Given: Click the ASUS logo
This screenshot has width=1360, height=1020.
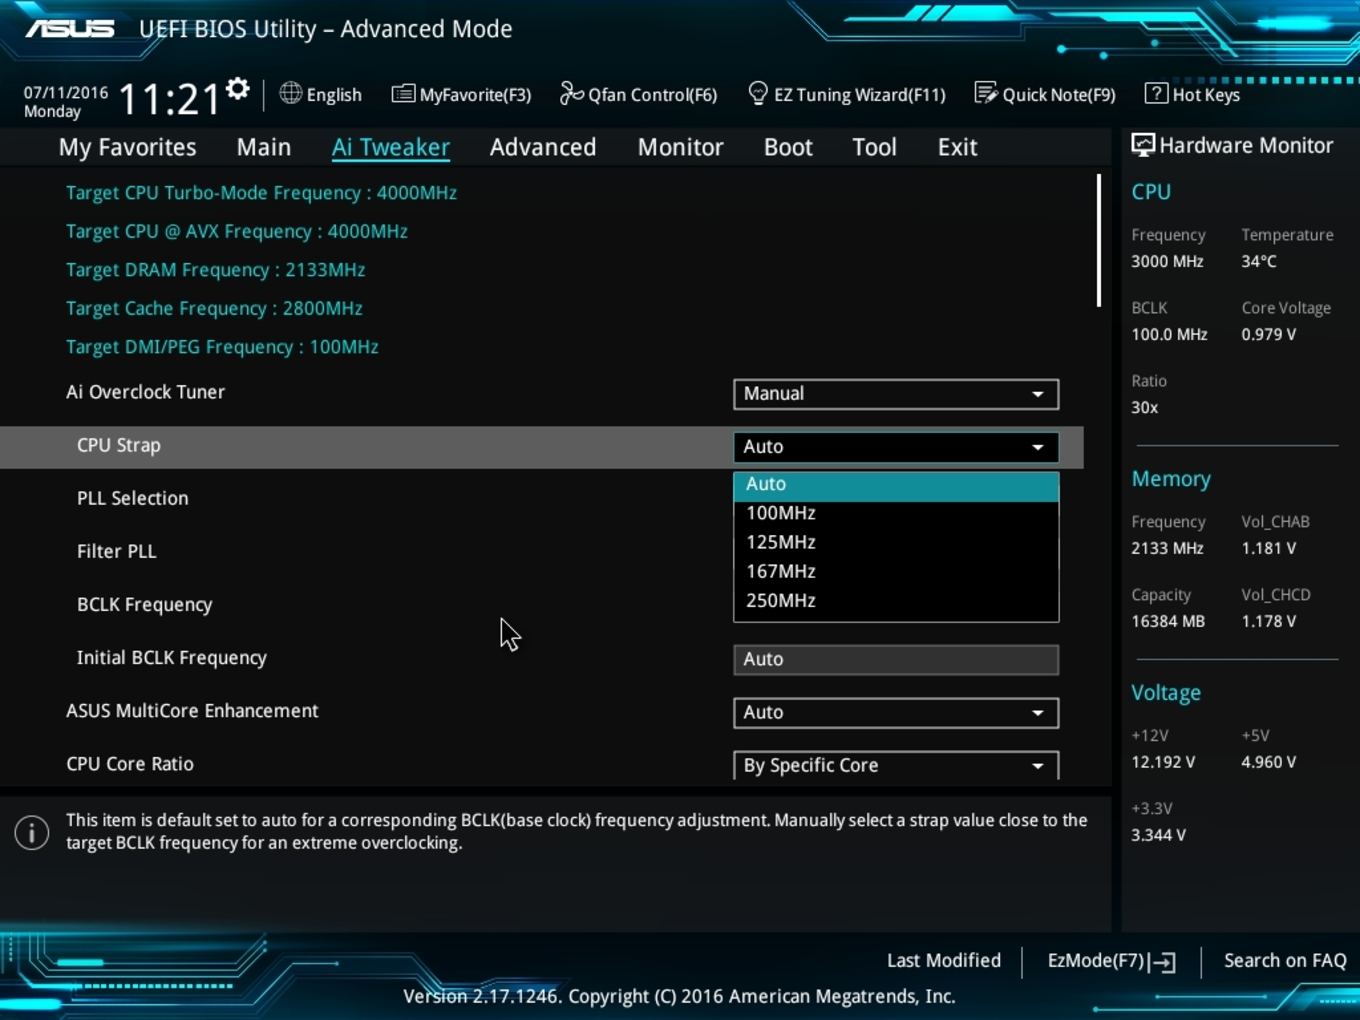Looking at the screenshot, I should pyautogui.click(x=70, y=29).
